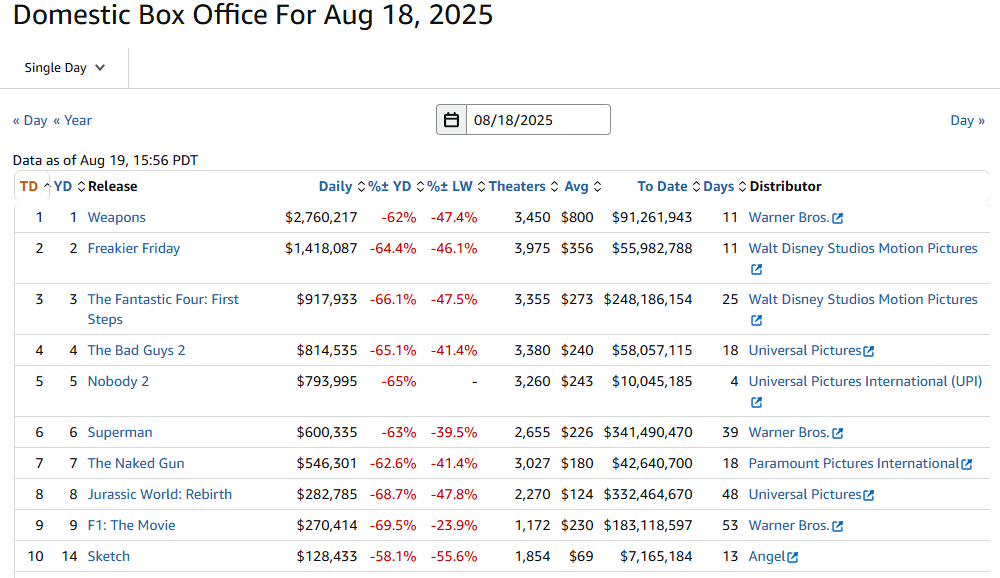This screenshot has height=578, width=1000.
Task: Open Warner Bros. link for F1: The Movie
Action: point(789,525)
